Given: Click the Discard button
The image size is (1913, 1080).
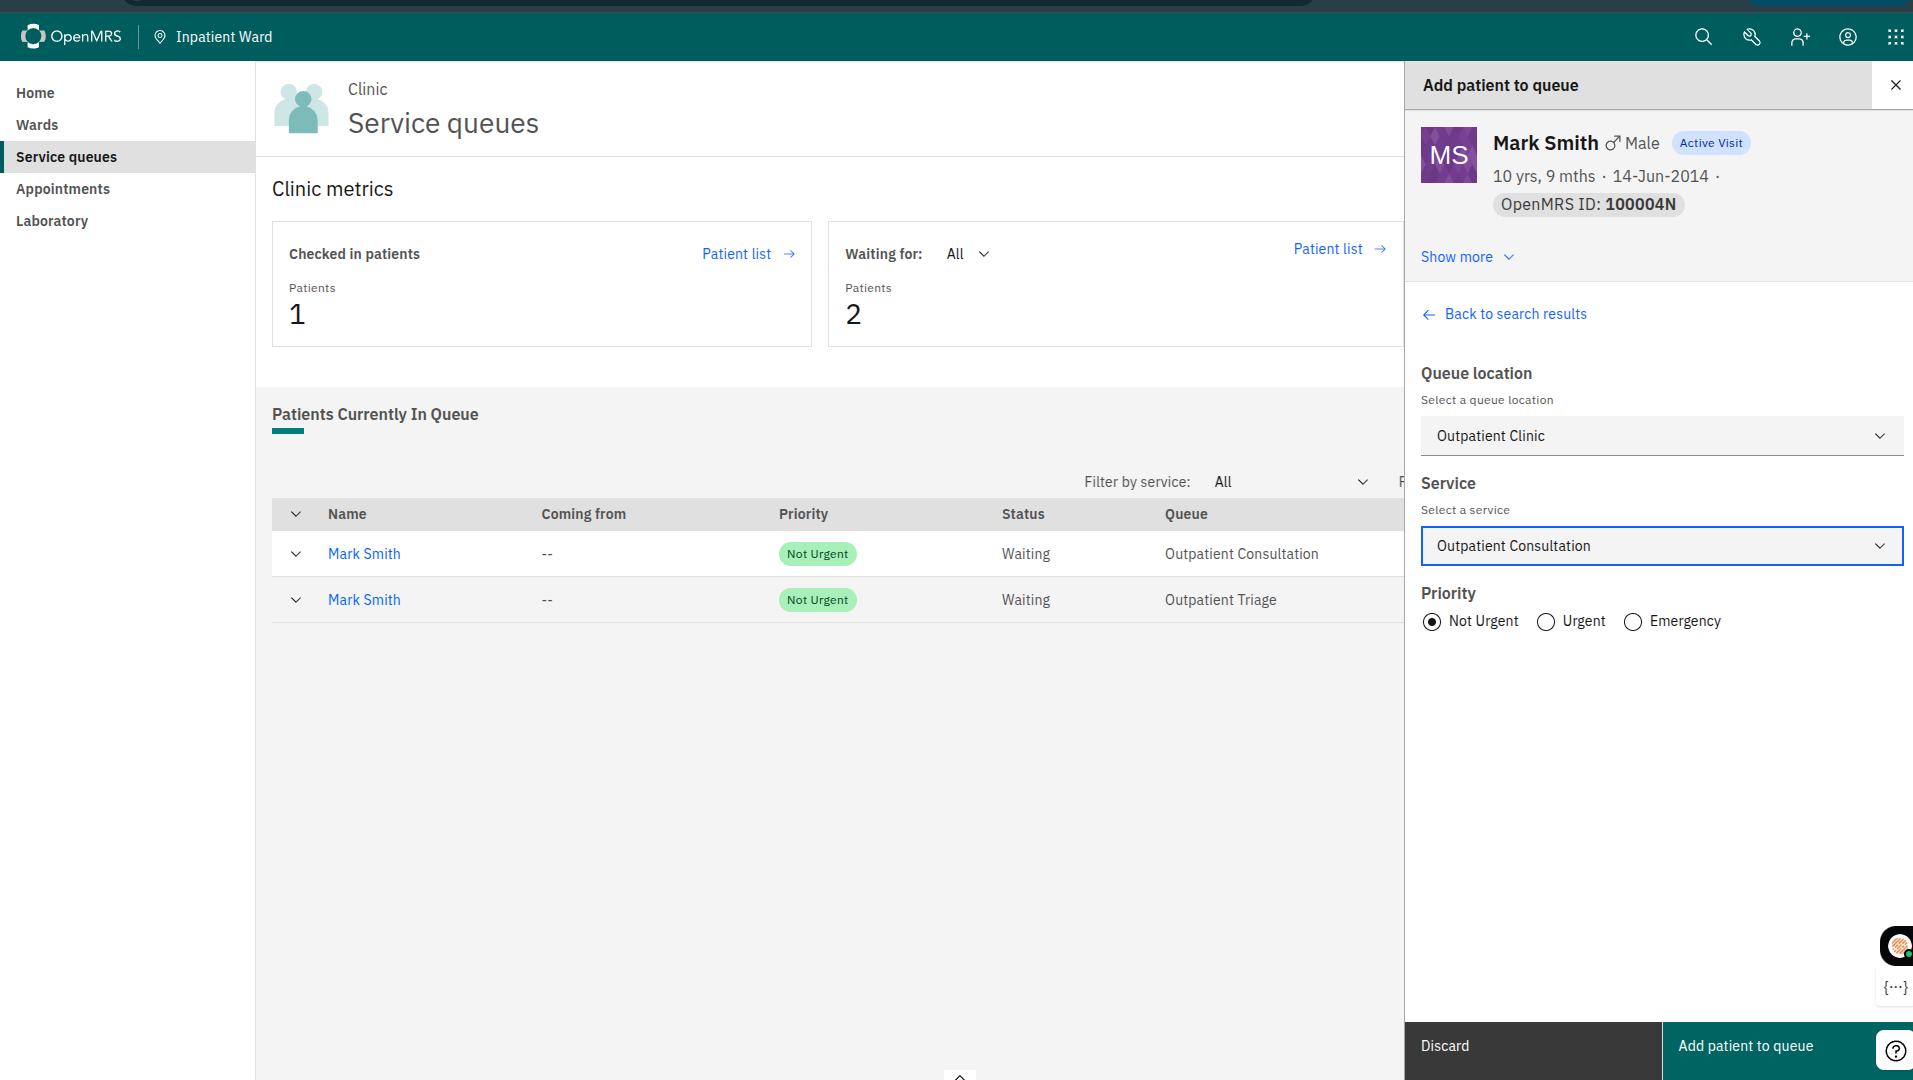Looking at the screenshot, I should (1533, 1050).
